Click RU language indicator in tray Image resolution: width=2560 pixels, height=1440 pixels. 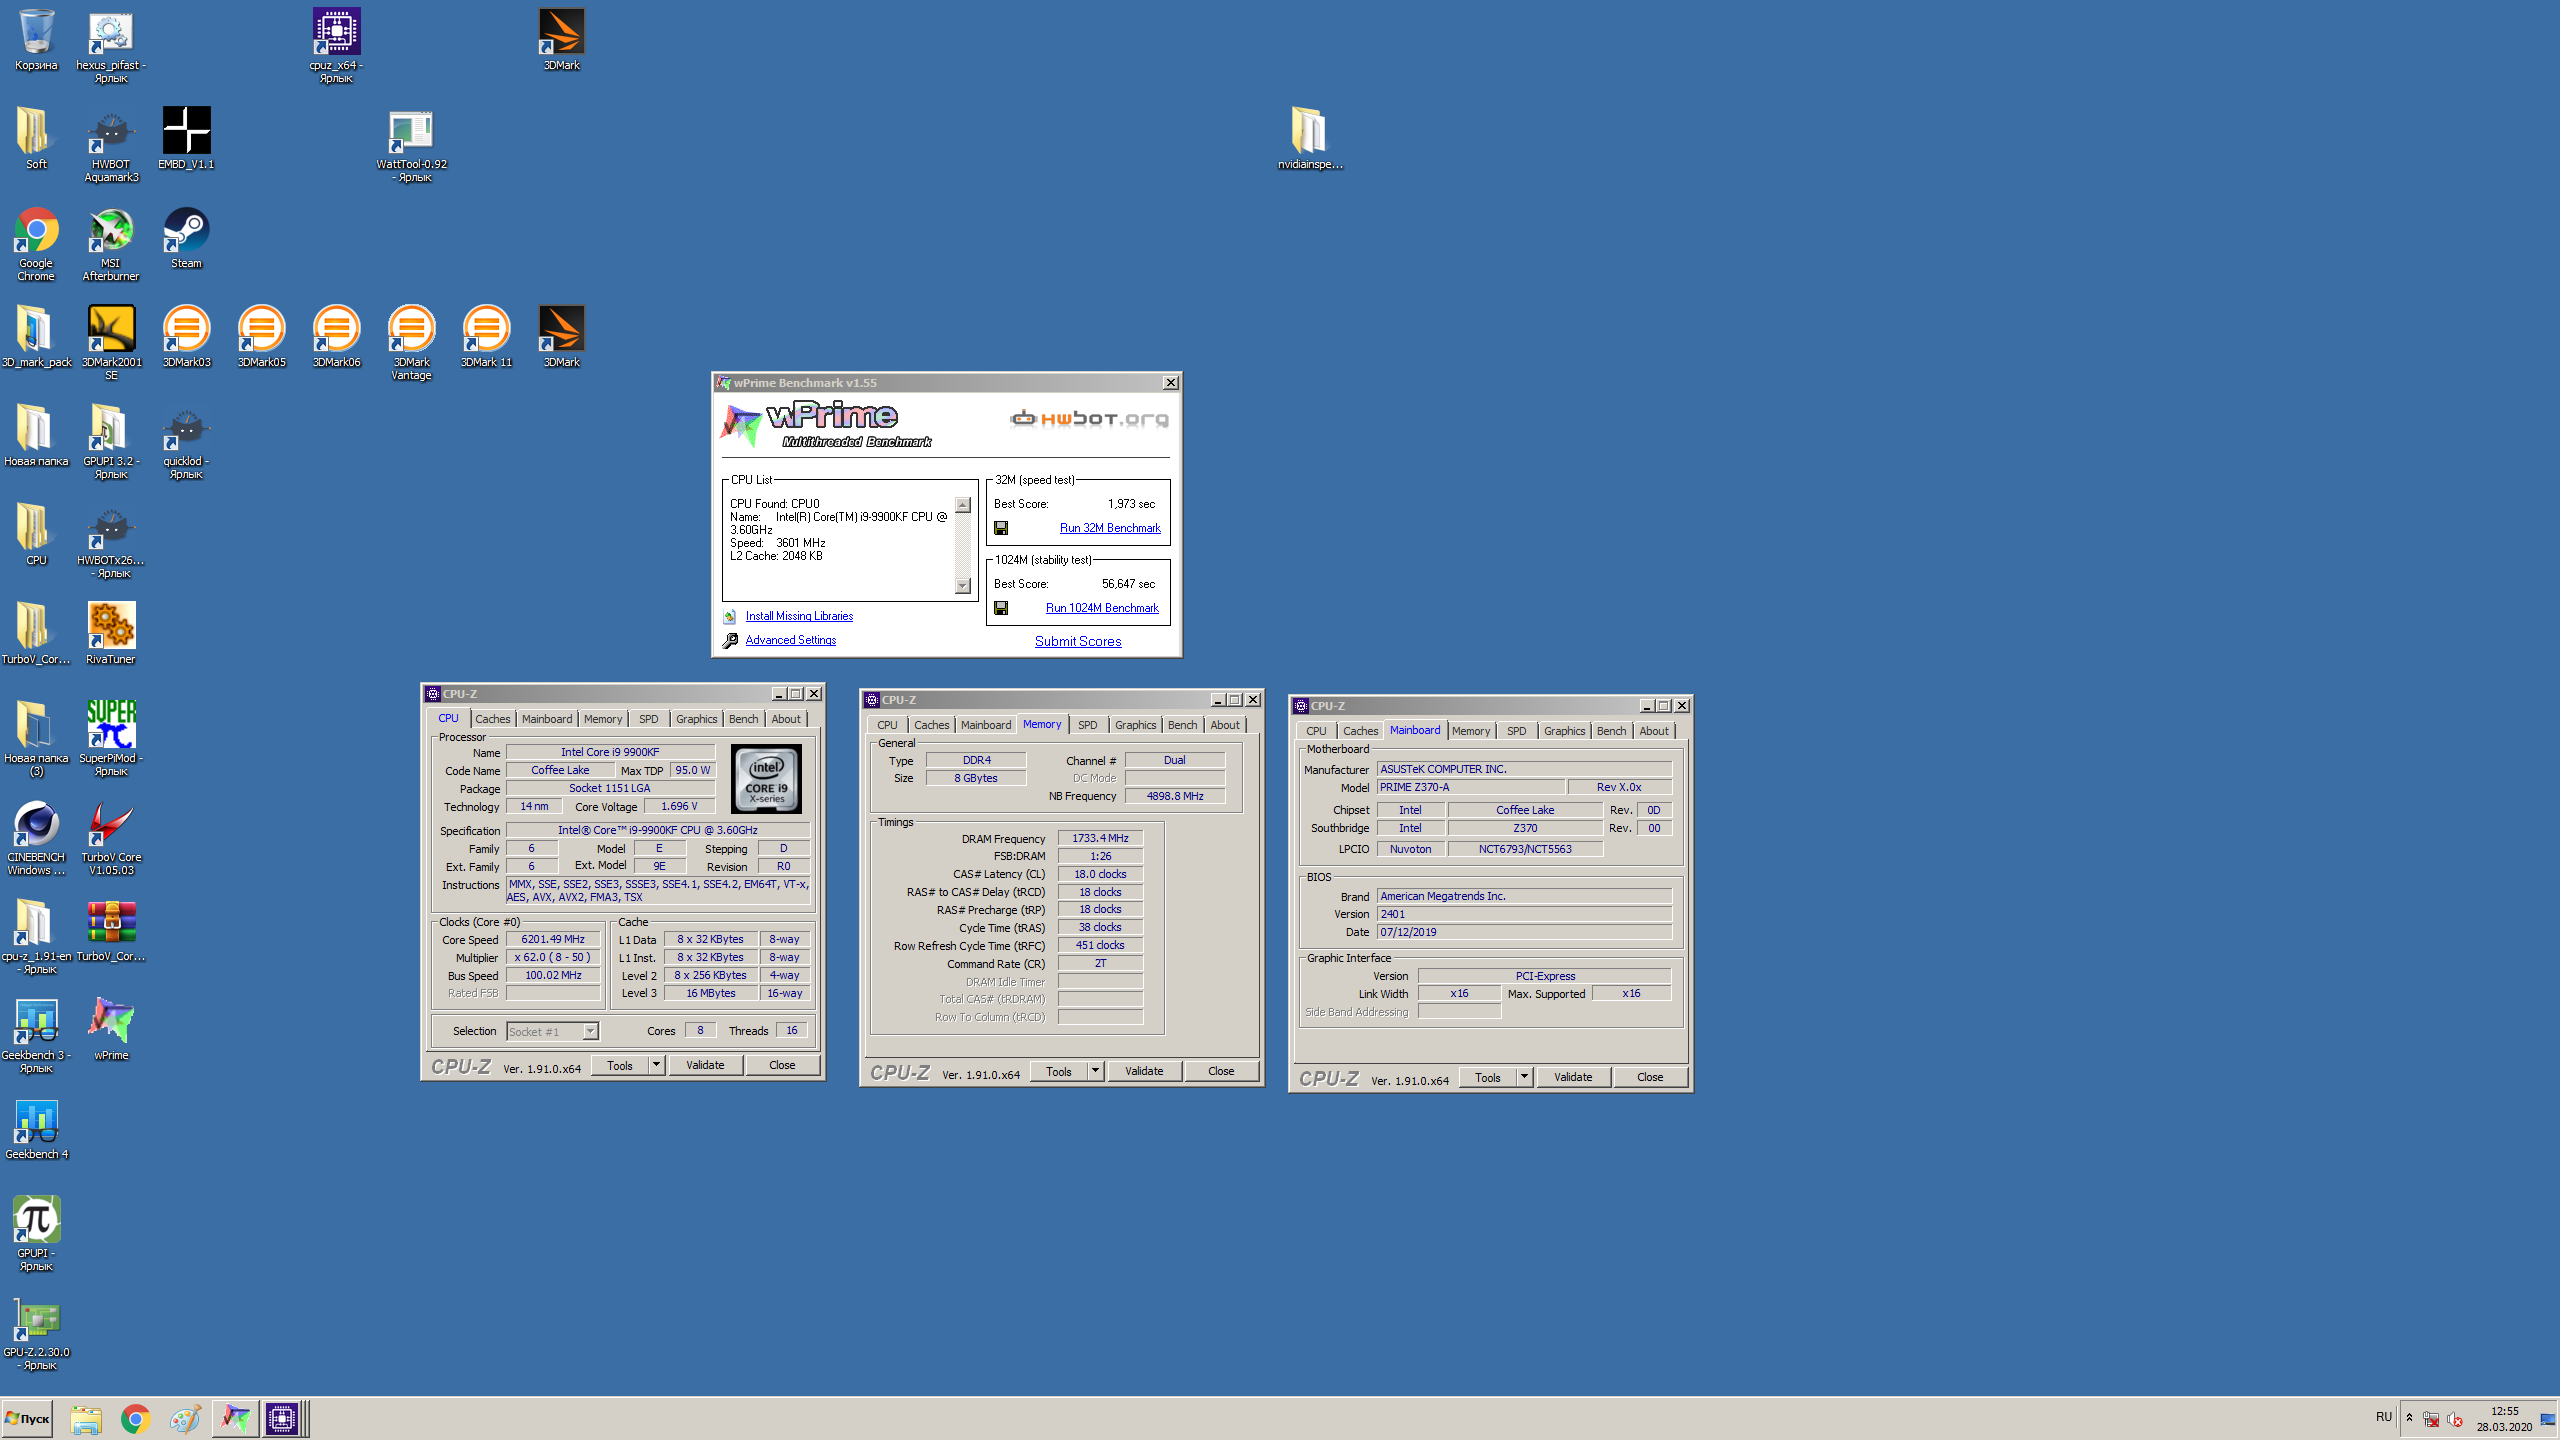pyautogui.click(x=2384, y=1417)
